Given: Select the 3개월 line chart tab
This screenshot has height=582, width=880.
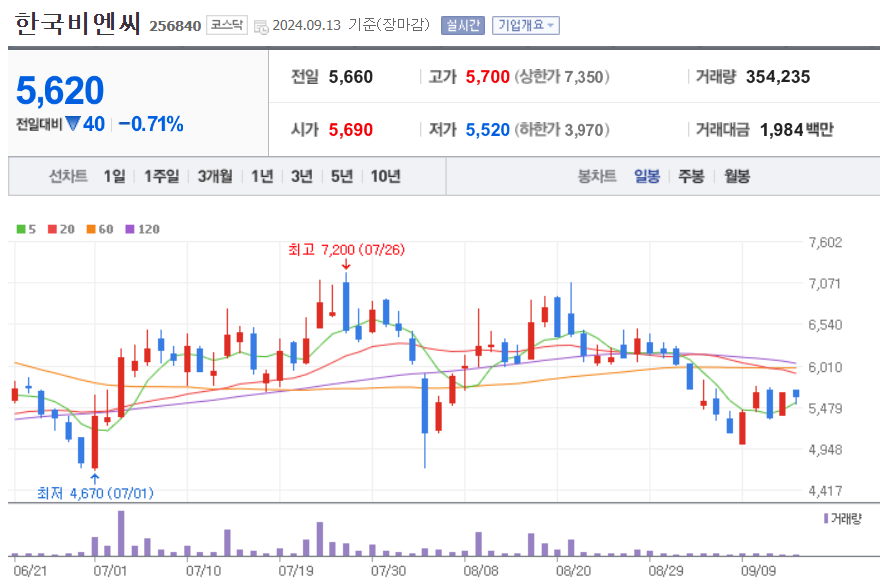Looking at the screenshot, I should pos(215,176).
